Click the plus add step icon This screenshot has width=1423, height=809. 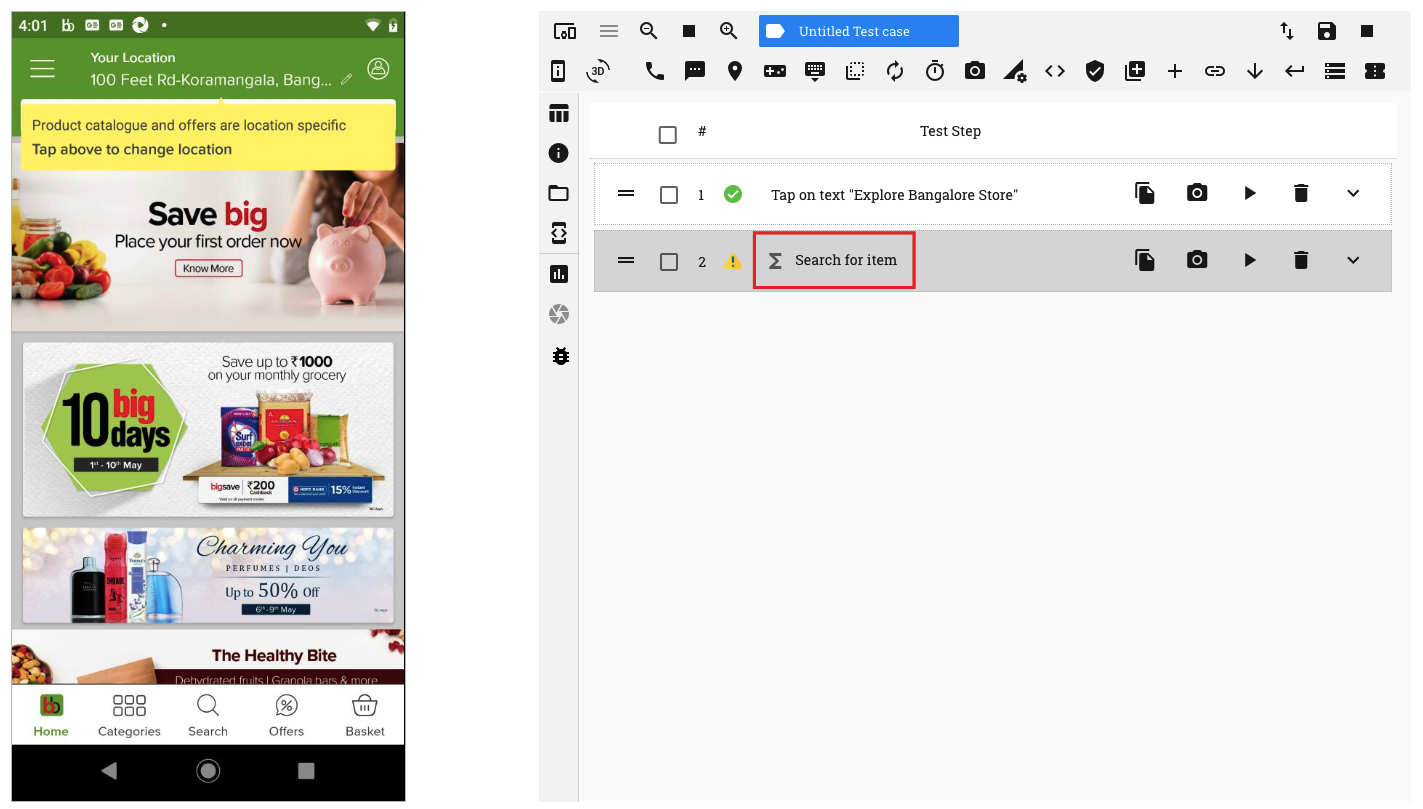(1175, 71)
